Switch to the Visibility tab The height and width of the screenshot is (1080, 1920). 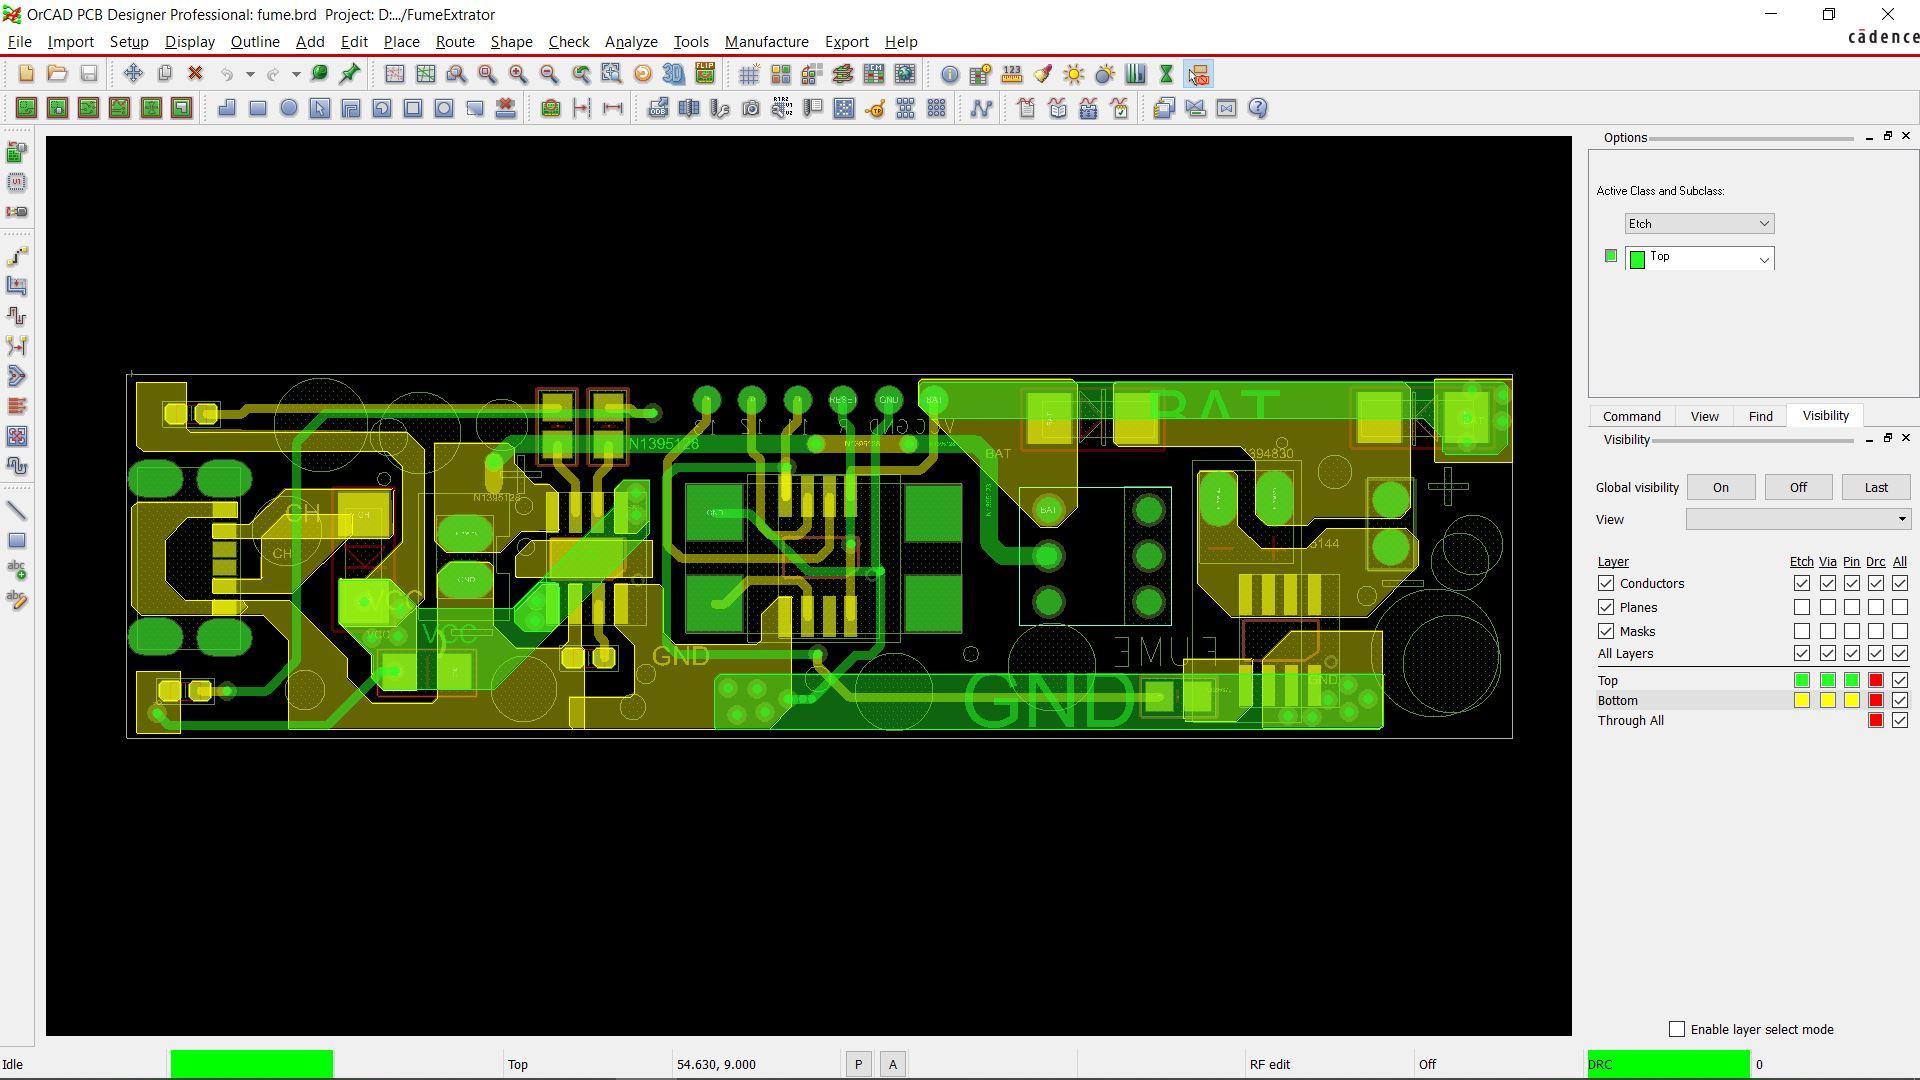tap(1825, 415)
